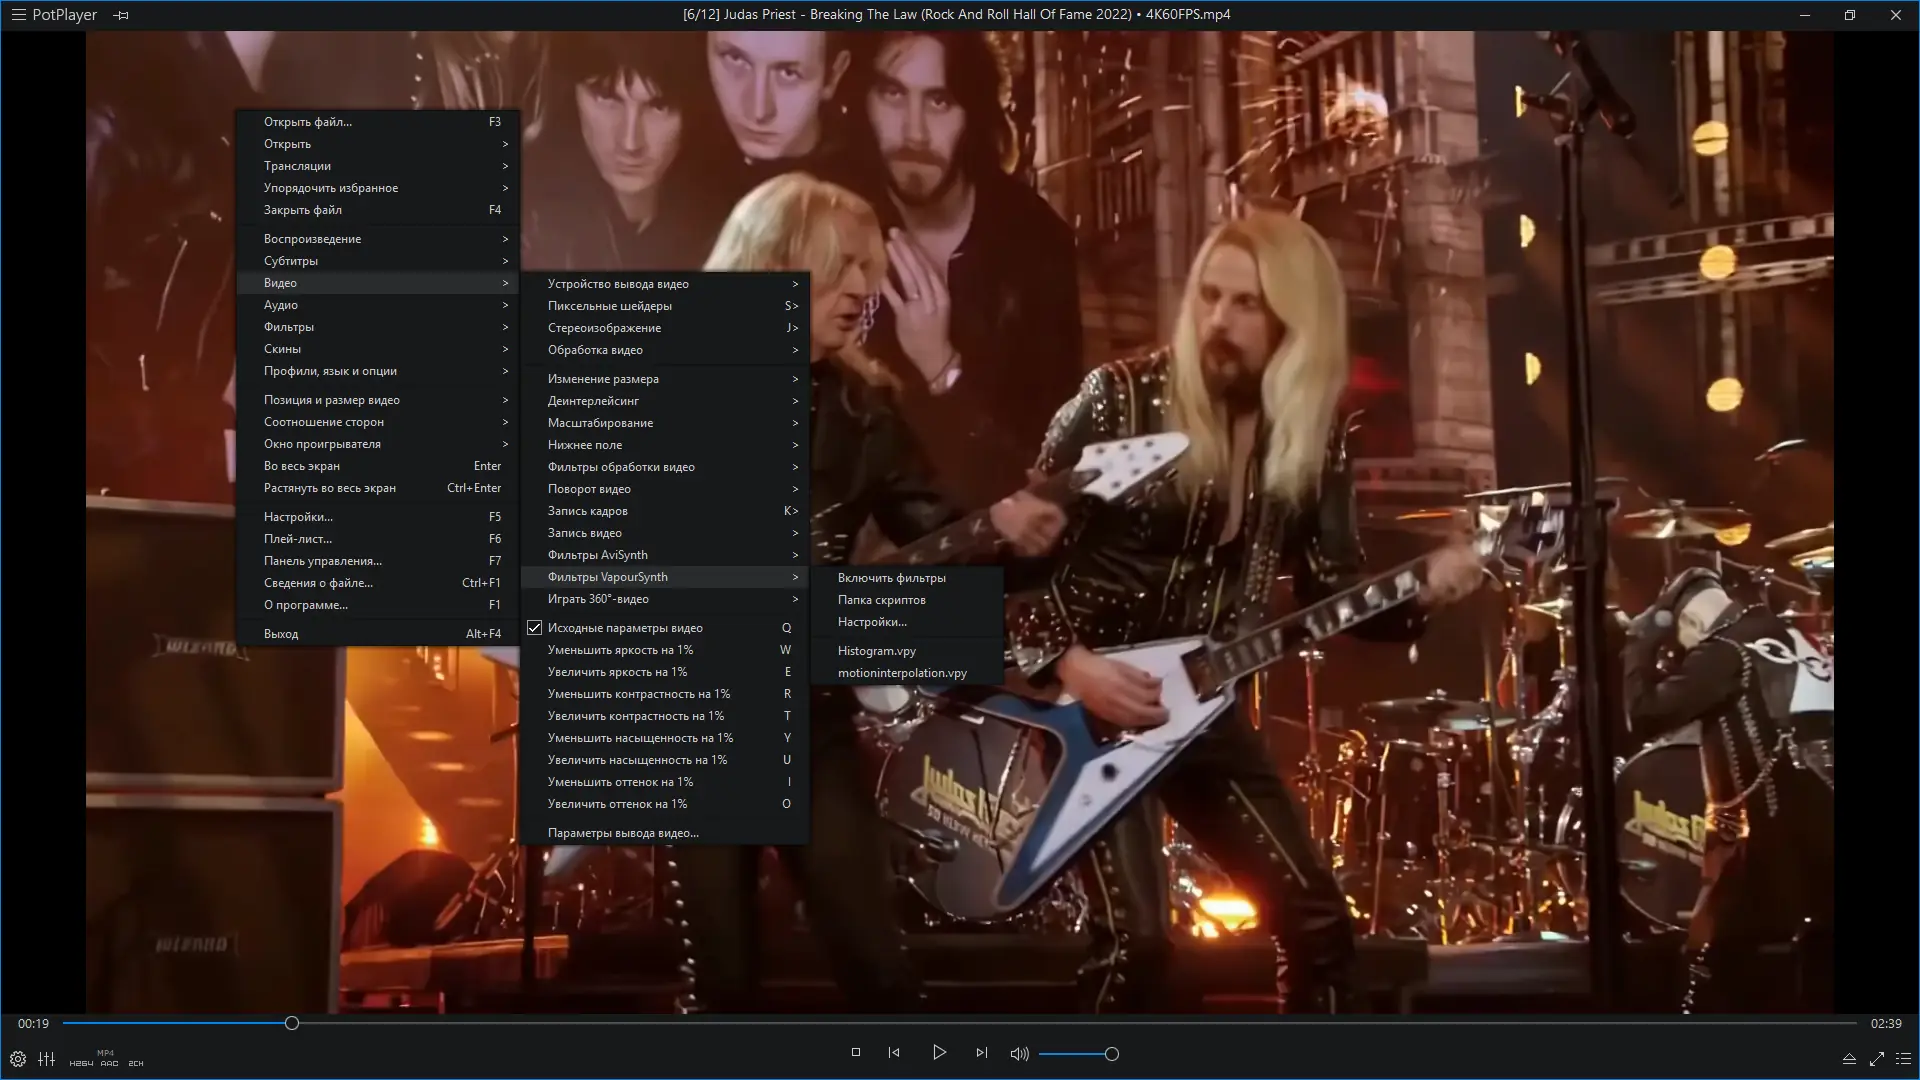Click the Play button
The image size is (1920, 1080).
pyautogui.click(x=939, y=1052)
